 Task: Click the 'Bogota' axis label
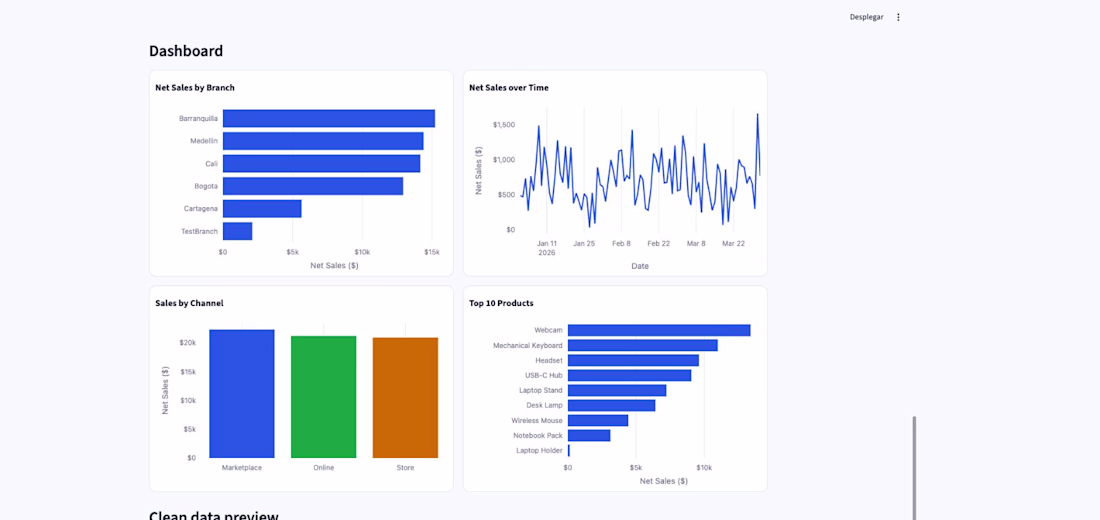(206, 186)
